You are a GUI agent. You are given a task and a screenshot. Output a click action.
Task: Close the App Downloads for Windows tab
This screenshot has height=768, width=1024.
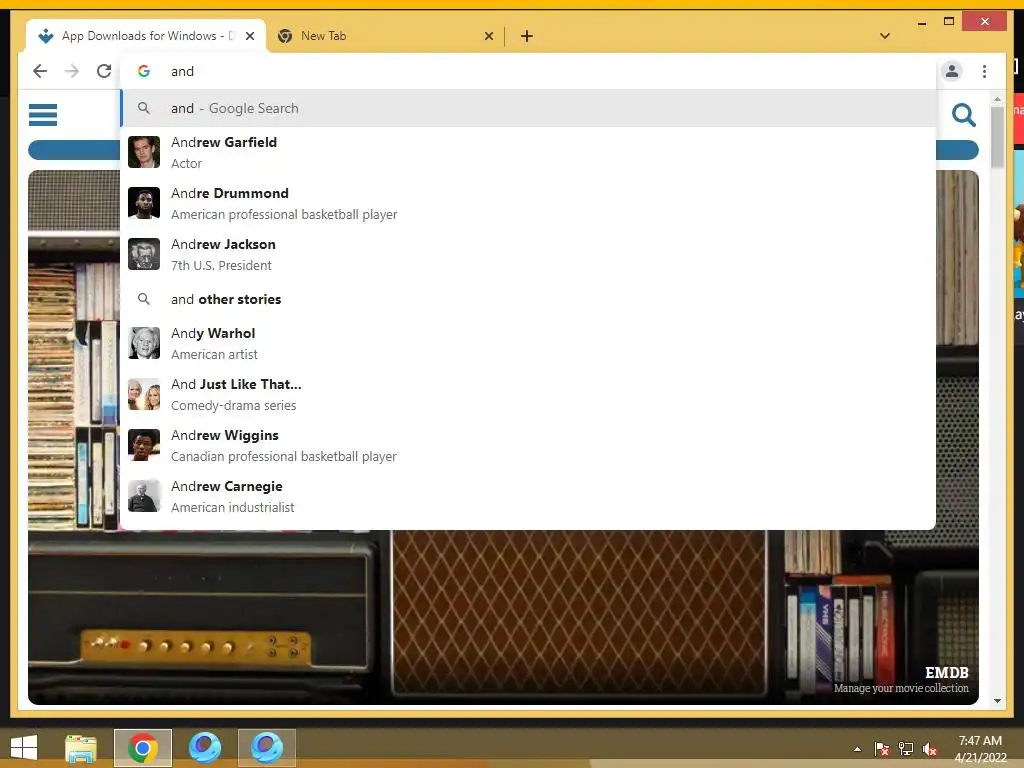(x=249, y=36)
